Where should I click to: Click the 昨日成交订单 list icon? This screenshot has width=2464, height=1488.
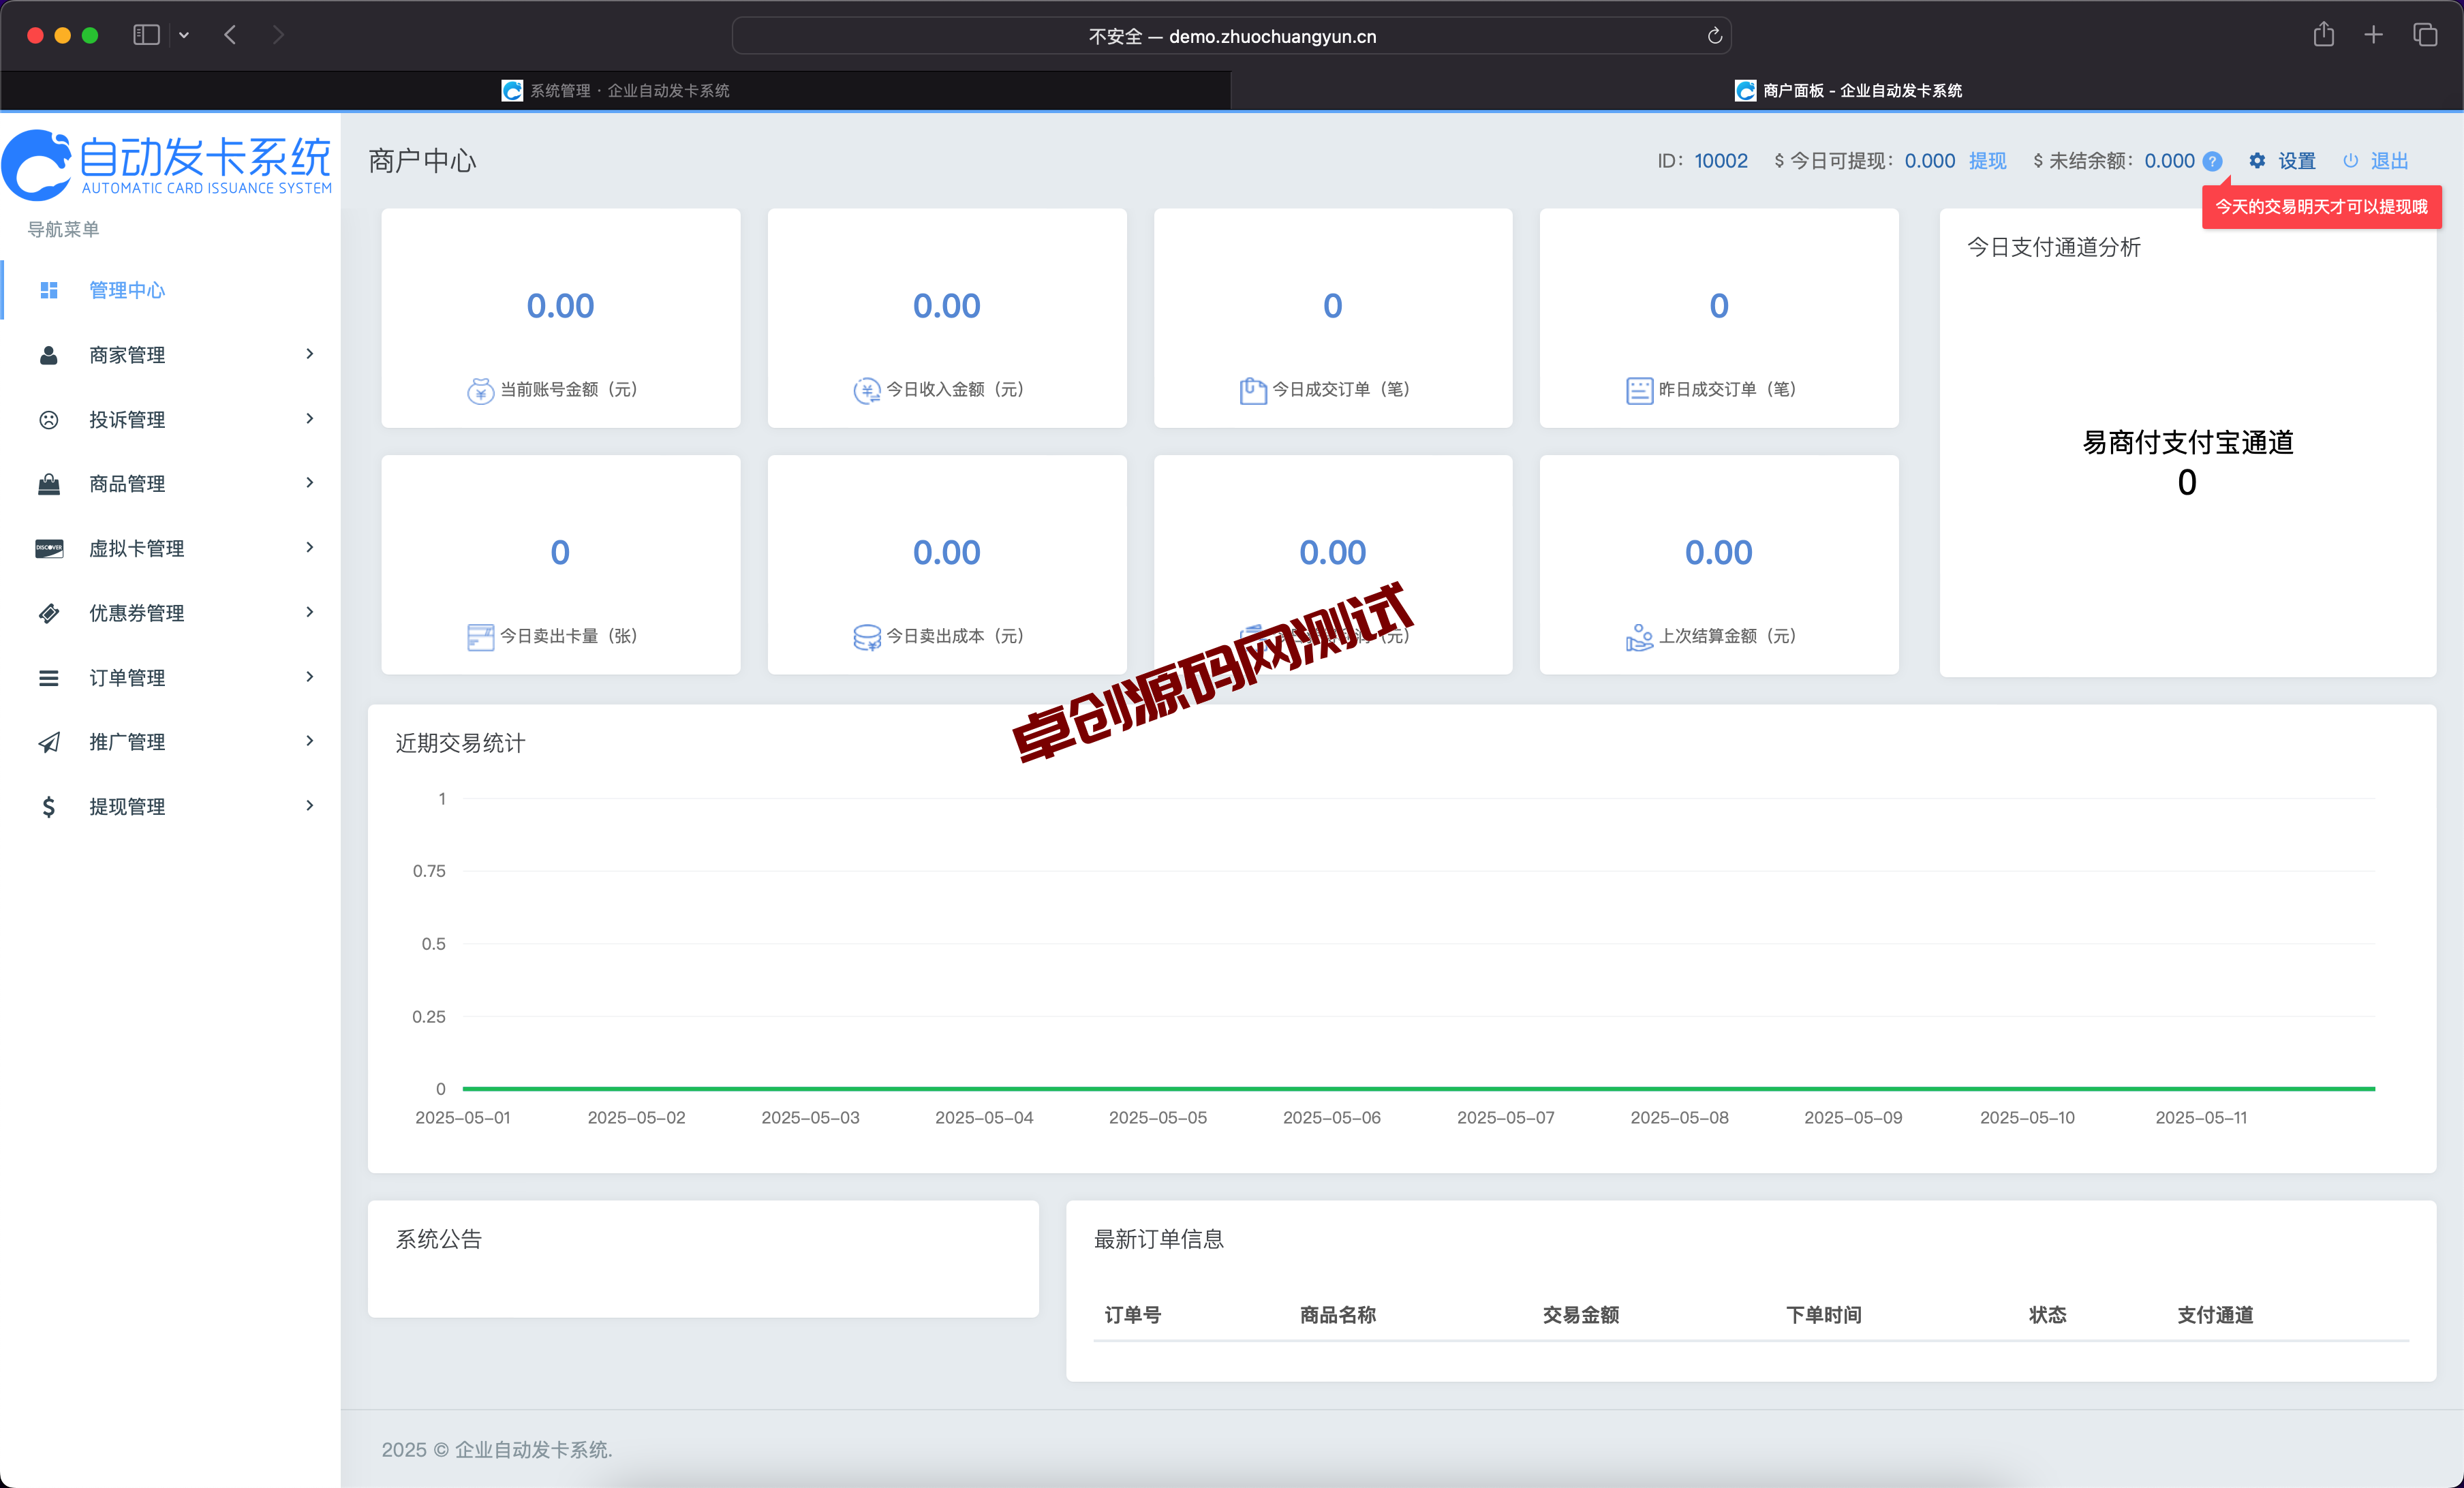(x=1640, y=390)
